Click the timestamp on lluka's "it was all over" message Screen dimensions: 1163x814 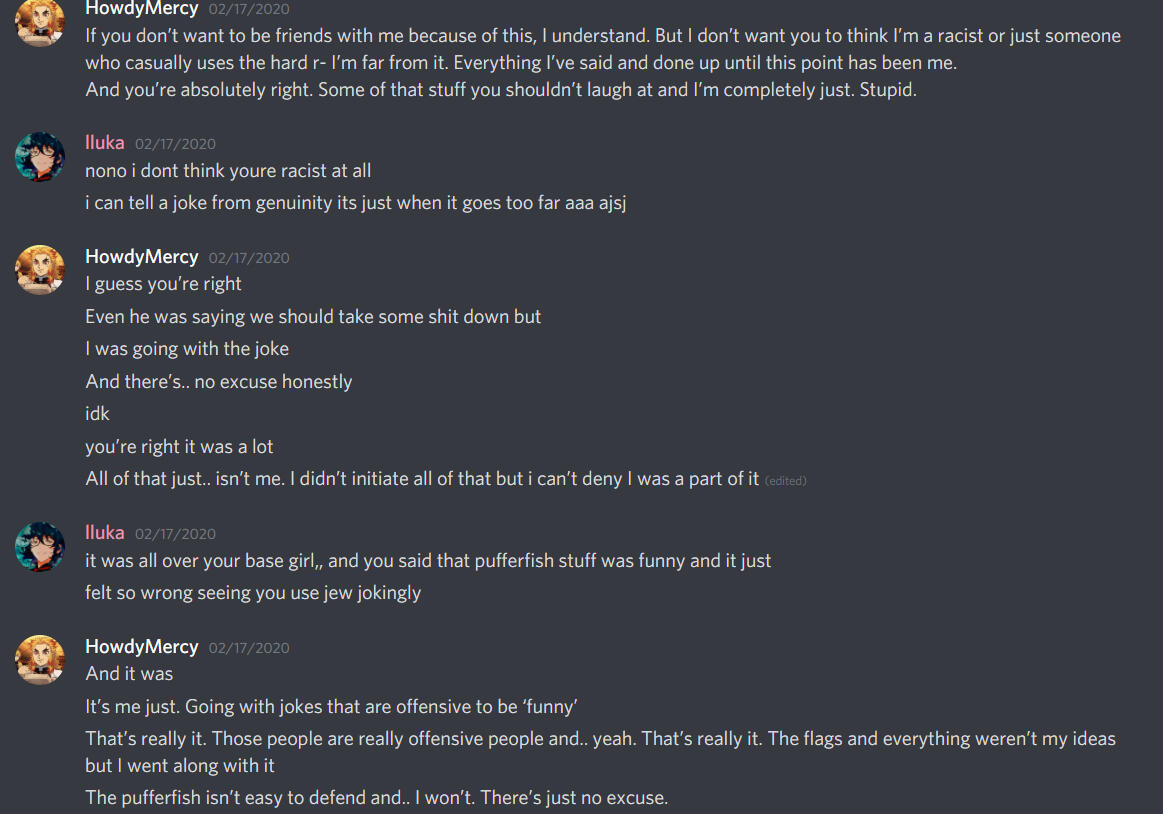175,534
